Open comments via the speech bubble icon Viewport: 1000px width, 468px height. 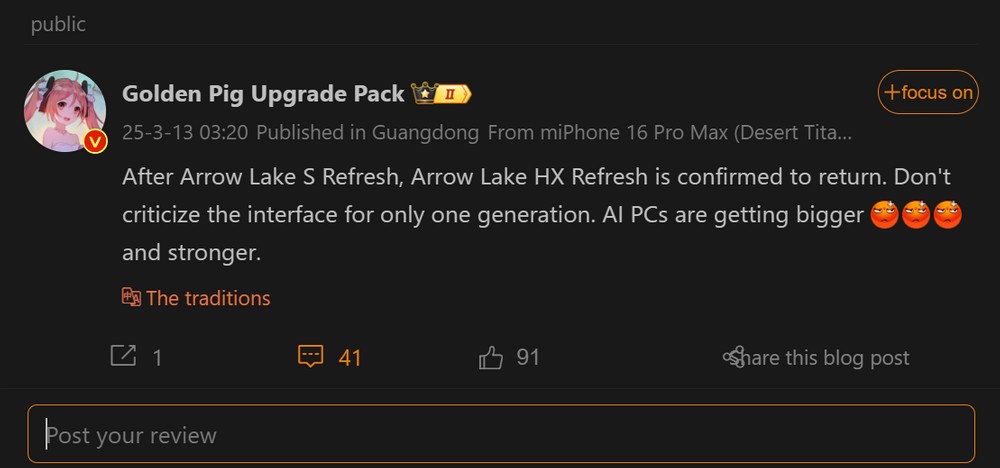pyautogui.click(x=311, y=356)
